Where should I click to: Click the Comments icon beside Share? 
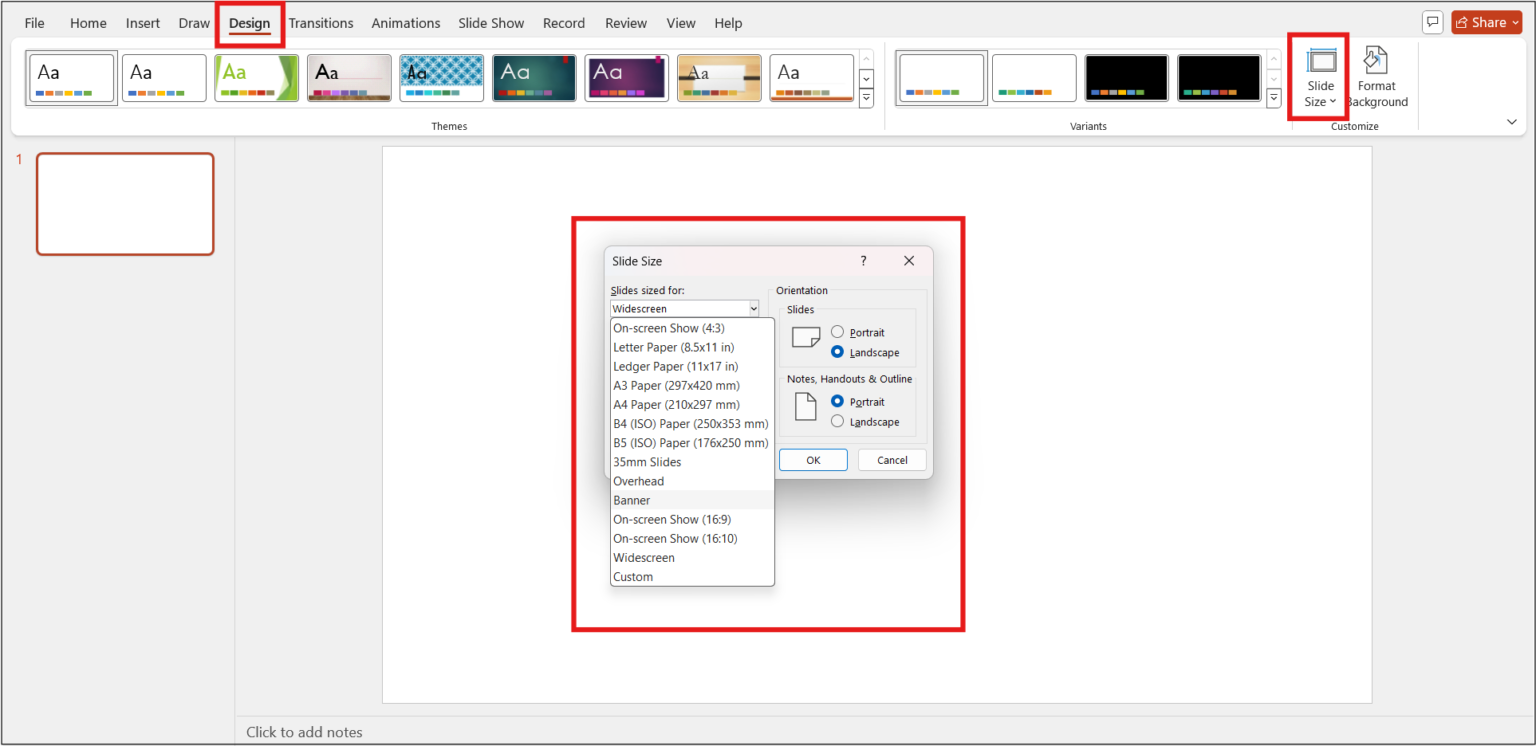[1433, 21]
